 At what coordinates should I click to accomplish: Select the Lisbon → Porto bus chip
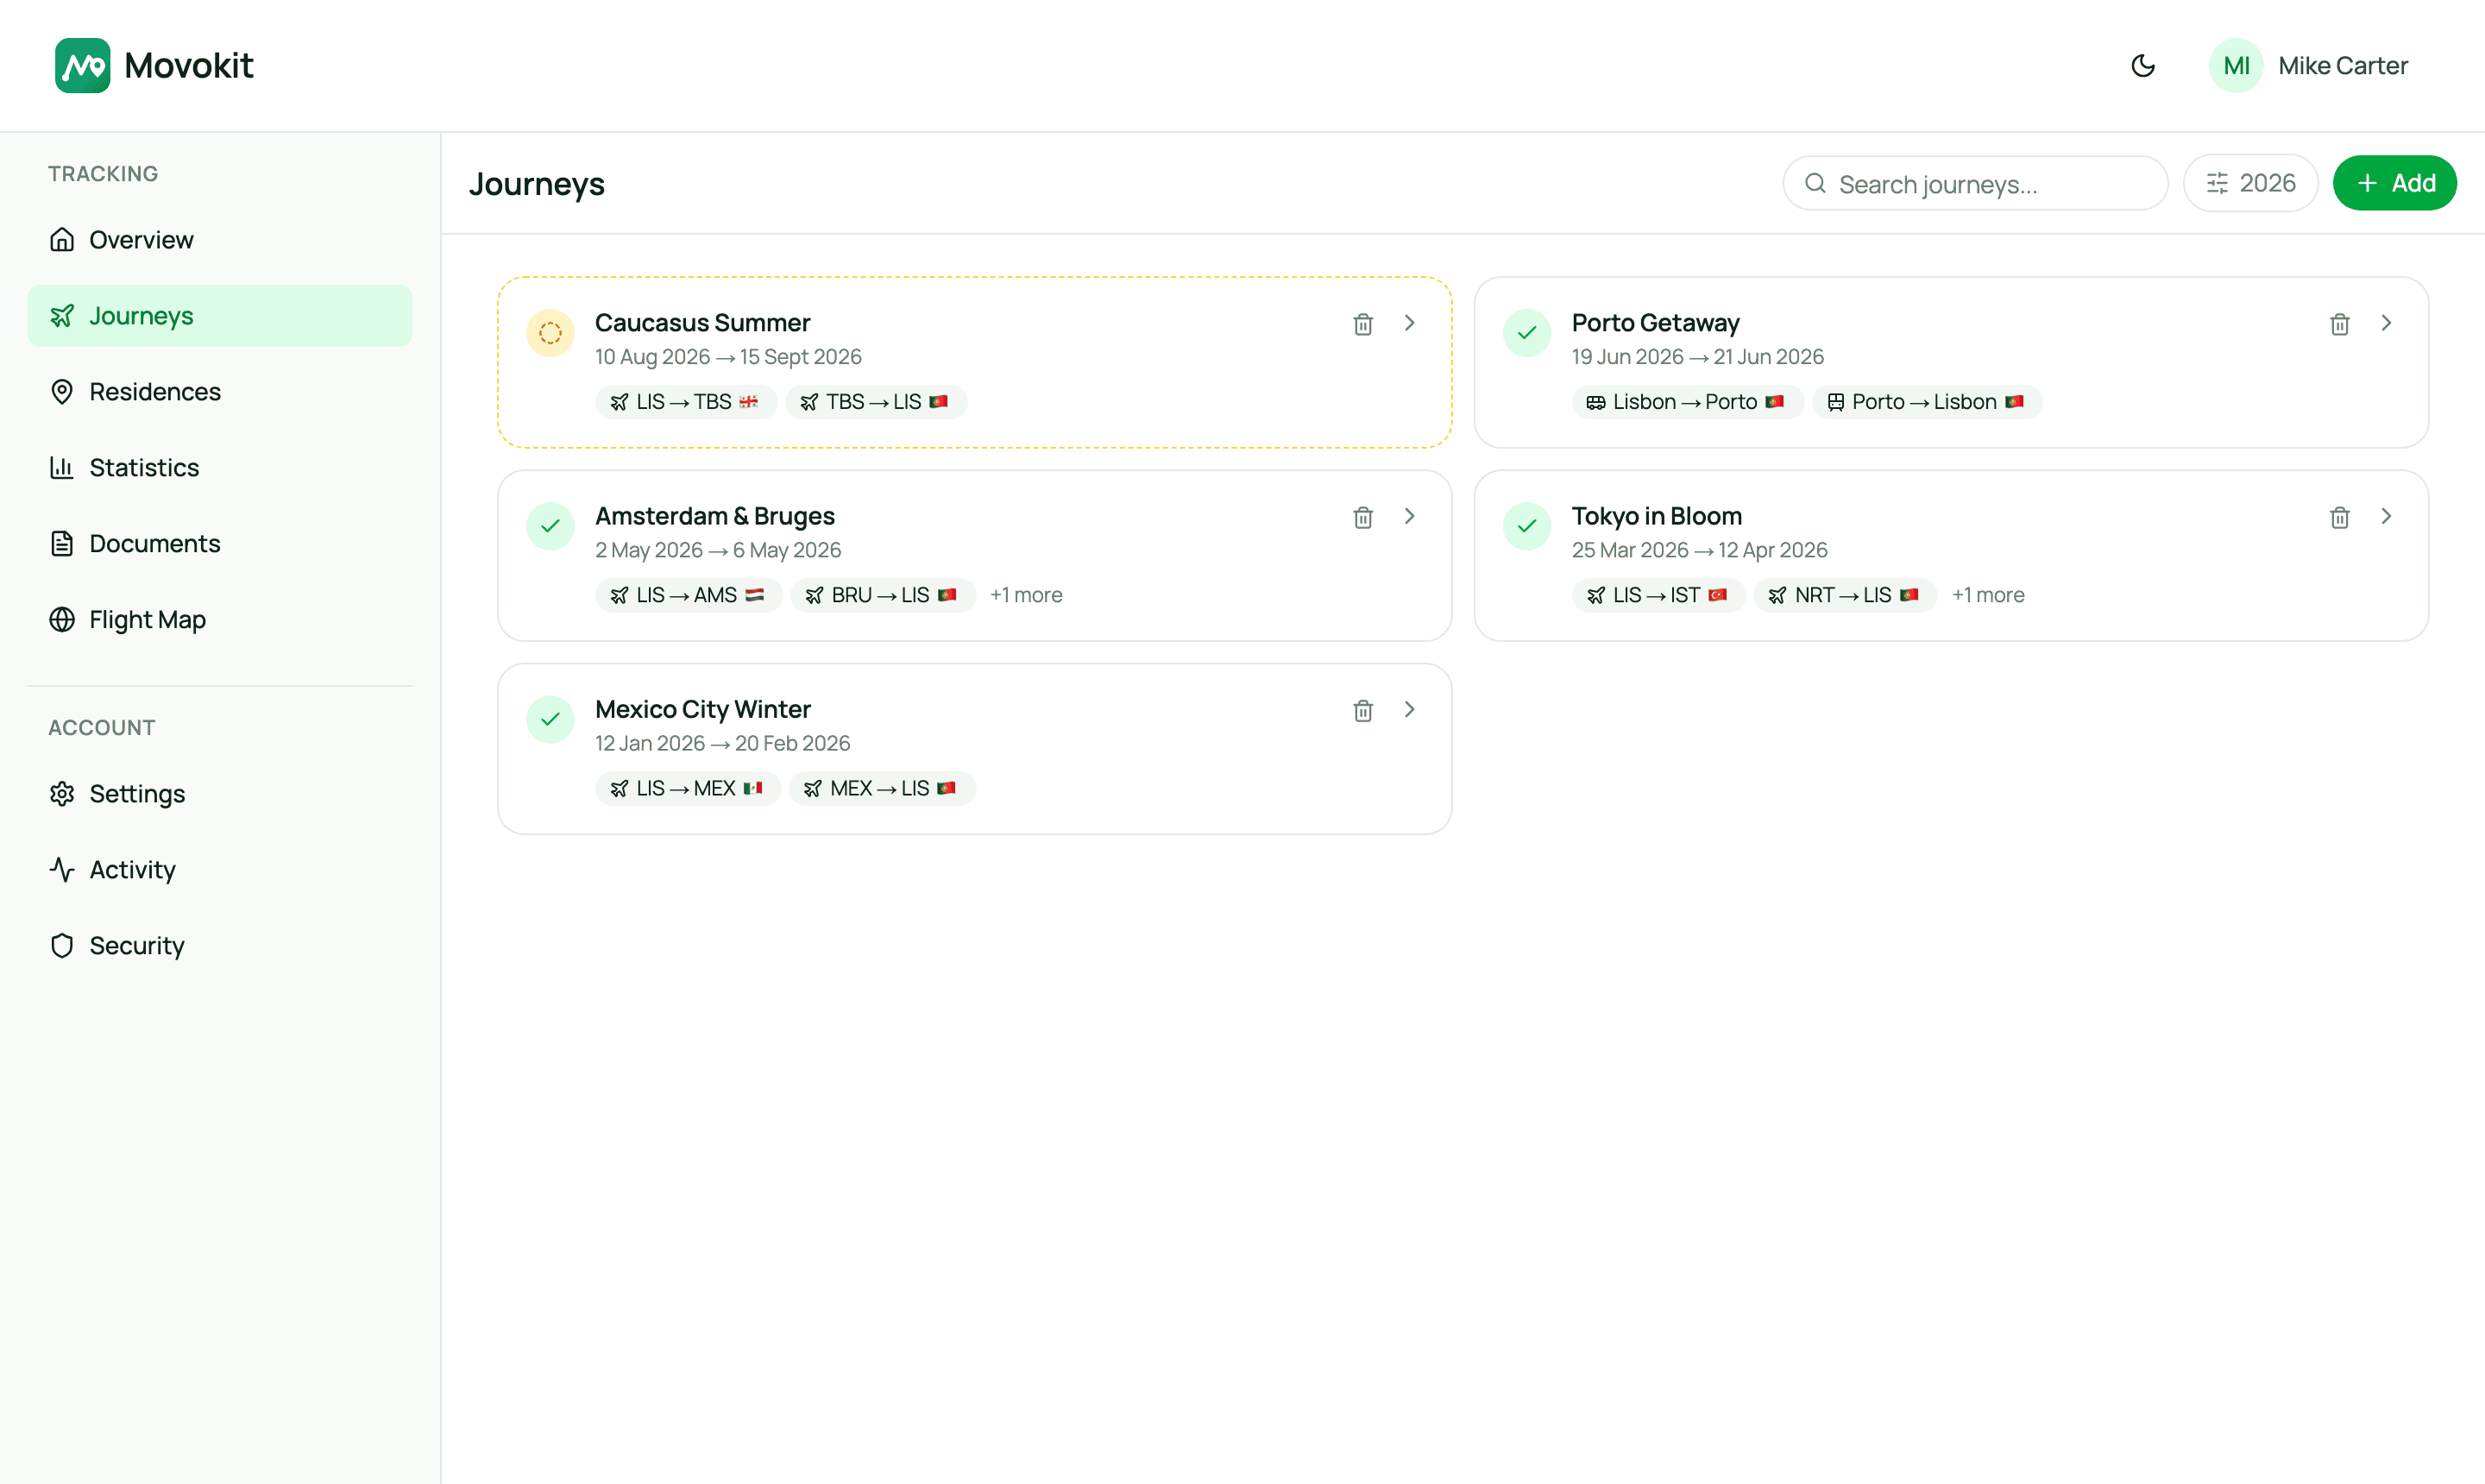(x=1687, y=402)
